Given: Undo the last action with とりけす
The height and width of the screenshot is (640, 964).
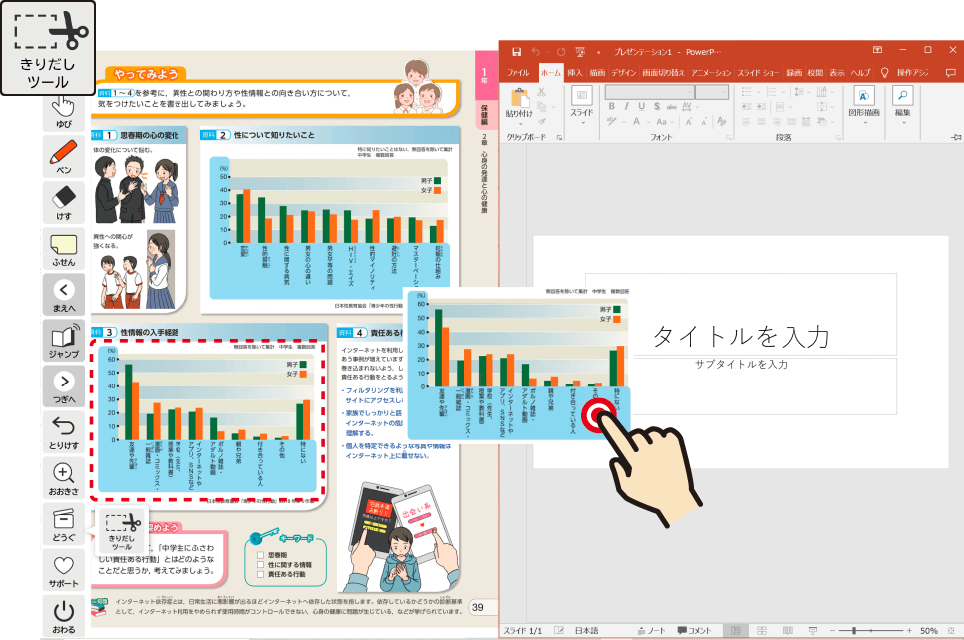Looking at the screenshot, I should pos(64,432).
